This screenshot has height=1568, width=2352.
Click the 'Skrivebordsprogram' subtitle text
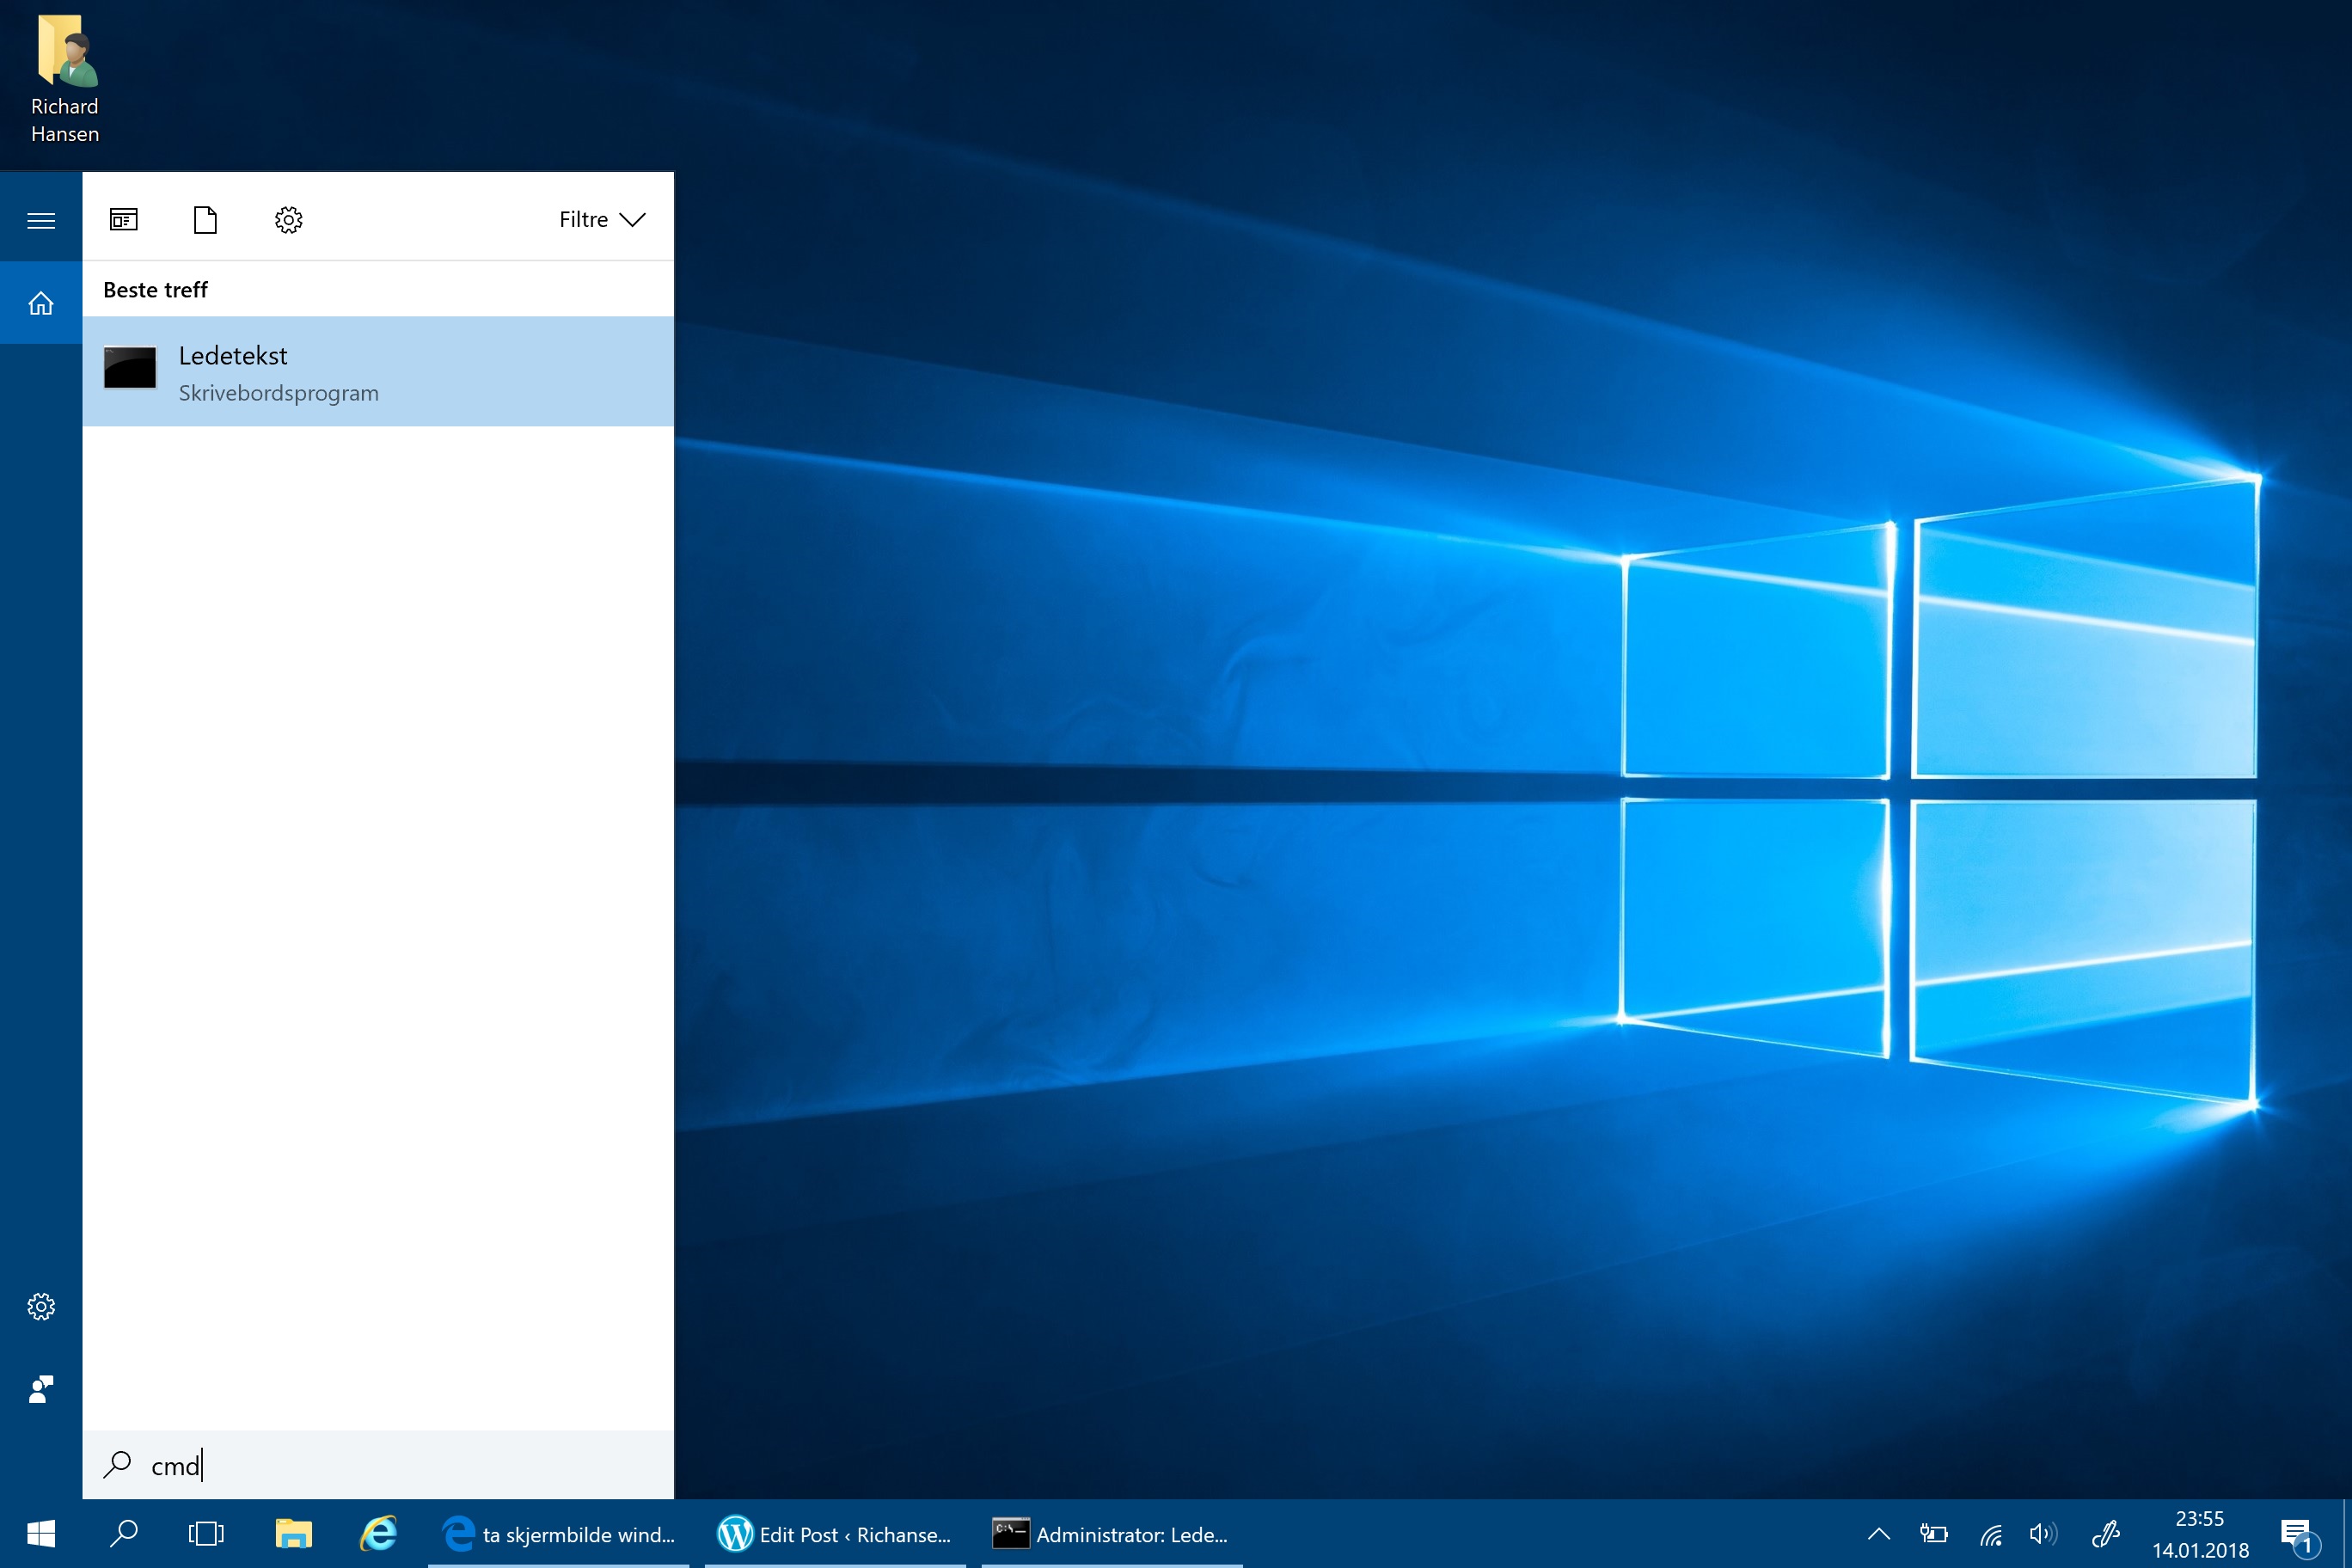279,393
